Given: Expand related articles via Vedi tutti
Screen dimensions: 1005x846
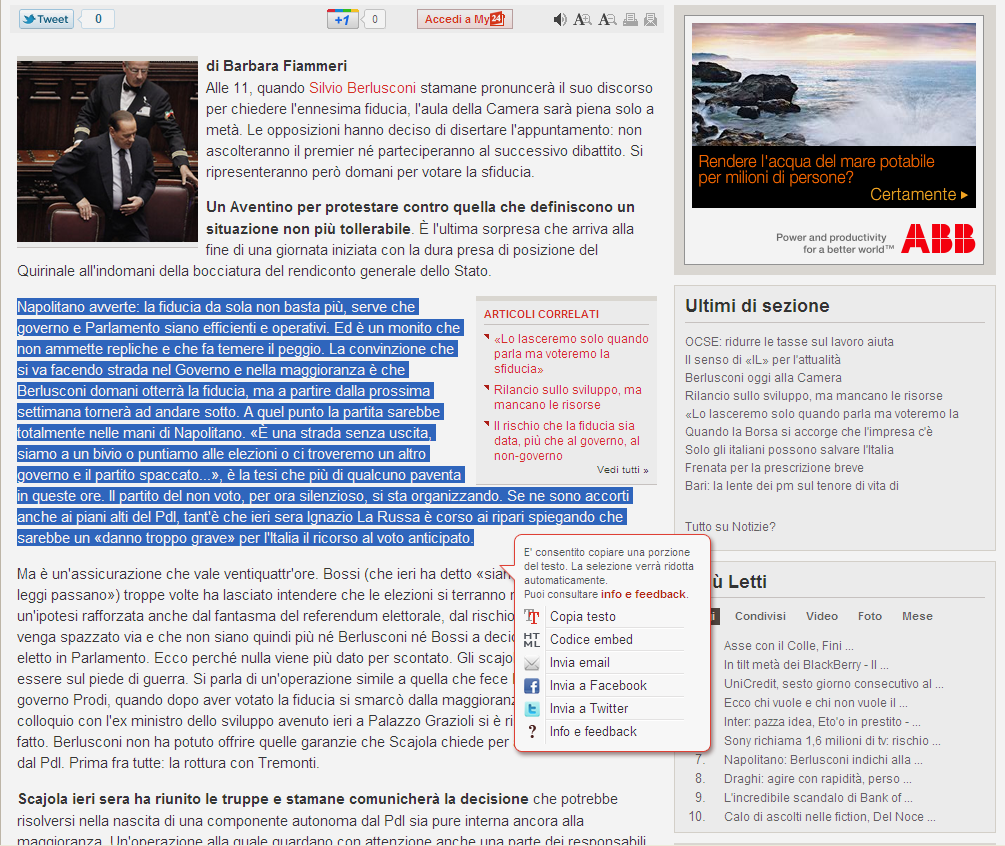Looking at the screenshot, I should click(622, 470).
